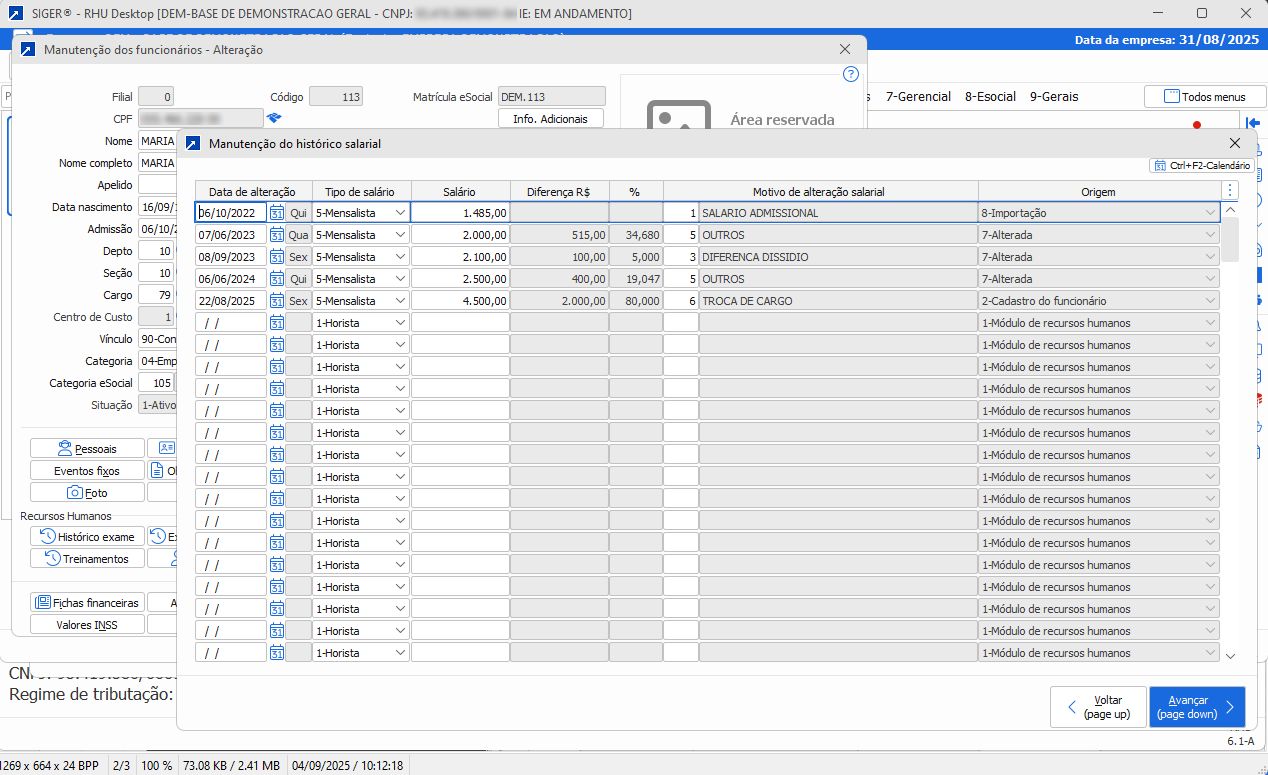Click the Voltar (page up) button
The image size is (1268, 775).
(x=1098, y=707)
